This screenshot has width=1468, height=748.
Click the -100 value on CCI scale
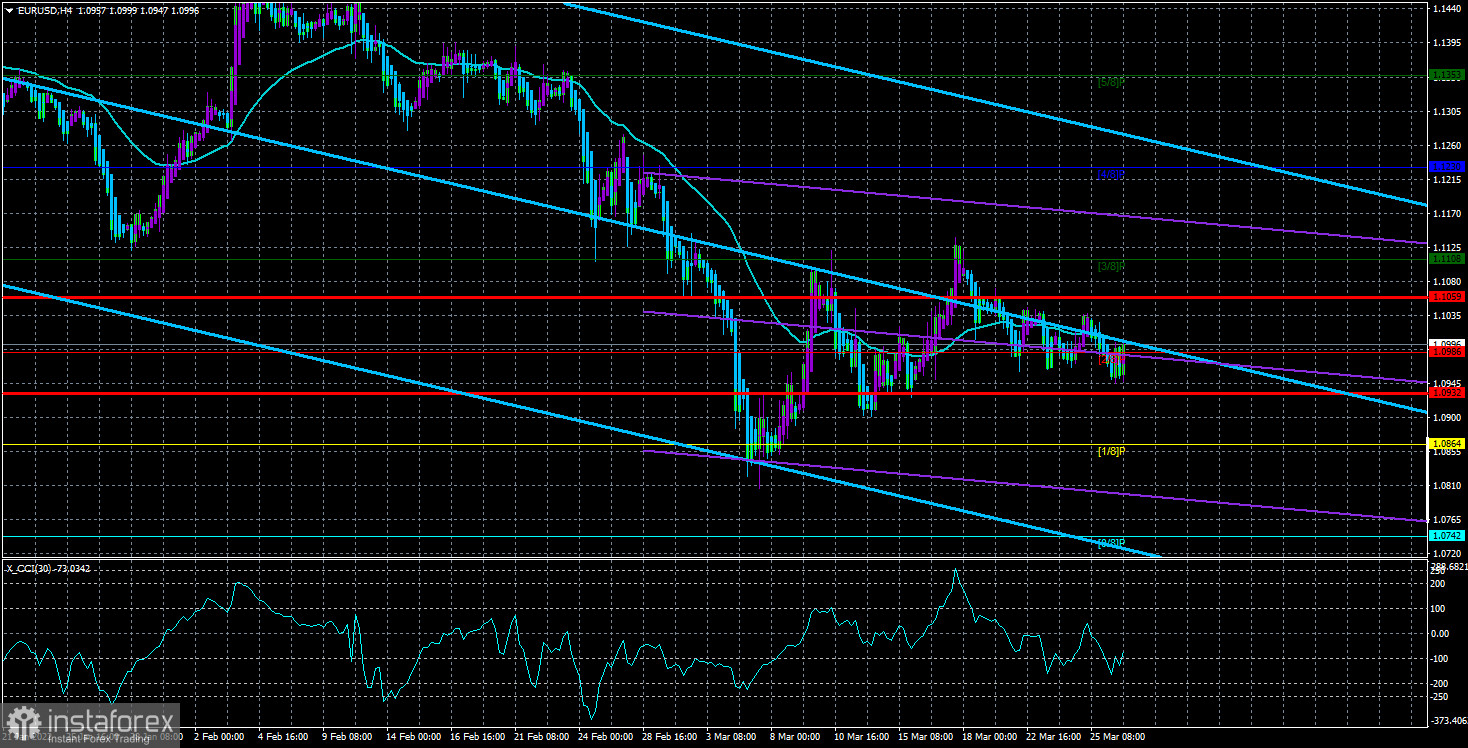click(x=1441, y=659)
